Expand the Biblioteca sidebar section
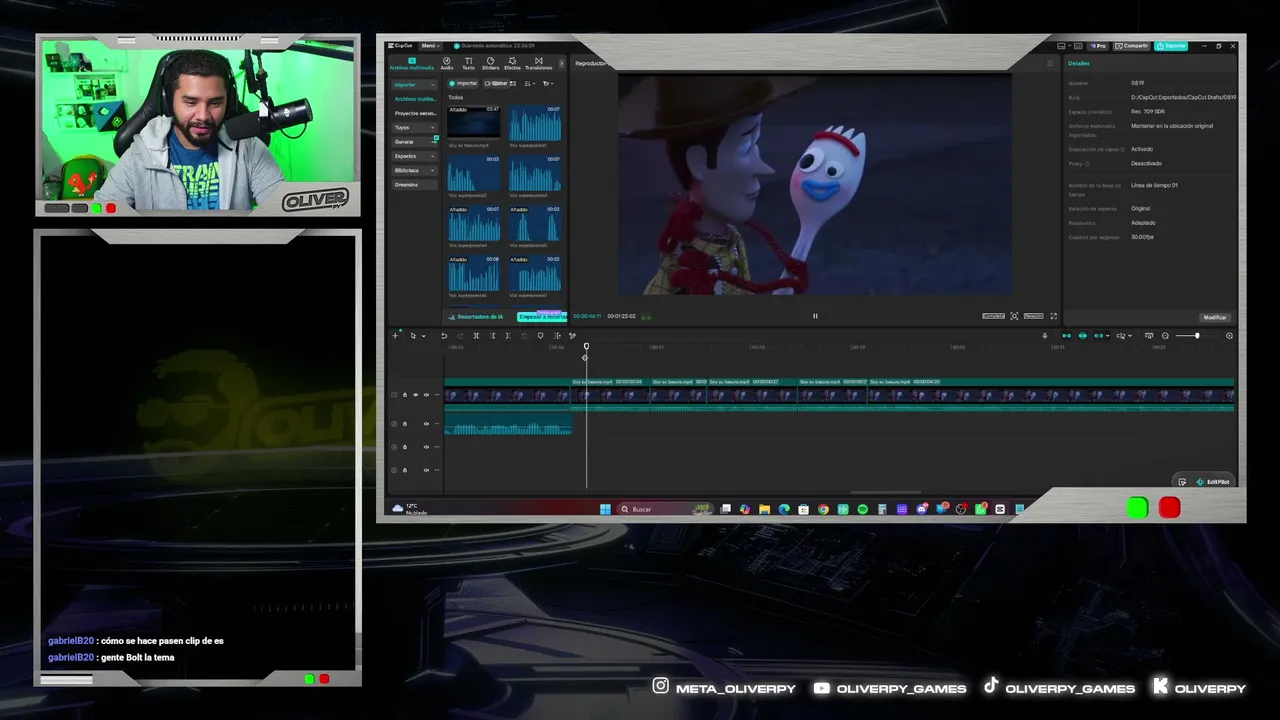This screenshot has height=720, width=1280. tap(414, 170)
